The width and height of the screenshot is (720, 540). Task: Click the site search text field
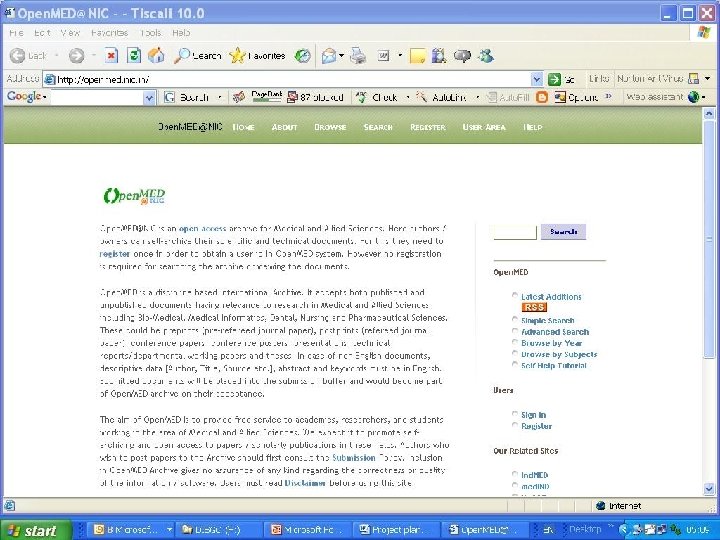click(515, 232)
